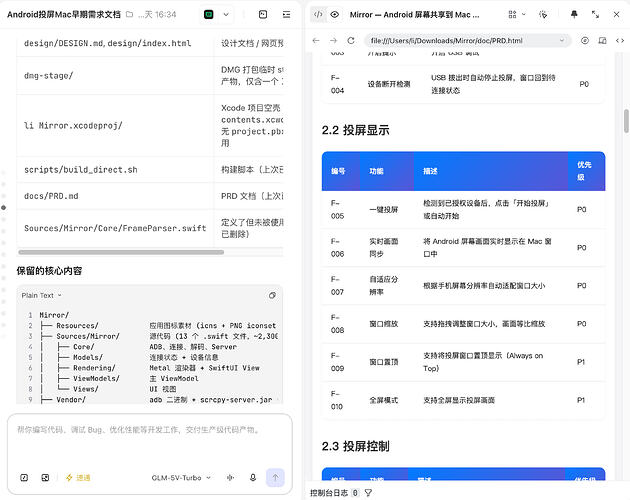Send the message with the arrow button
The width and height of the screenshot is (630, 500).
[x=275, y=477]
